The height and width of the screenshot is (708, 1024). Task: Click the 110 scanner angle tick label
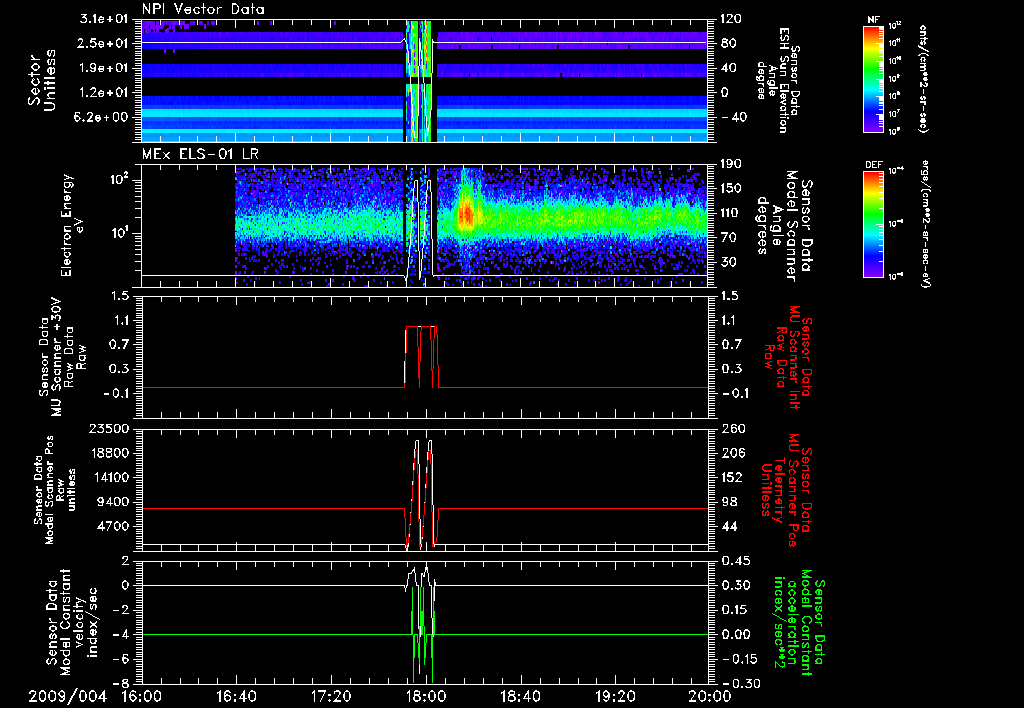click(730, 213)
